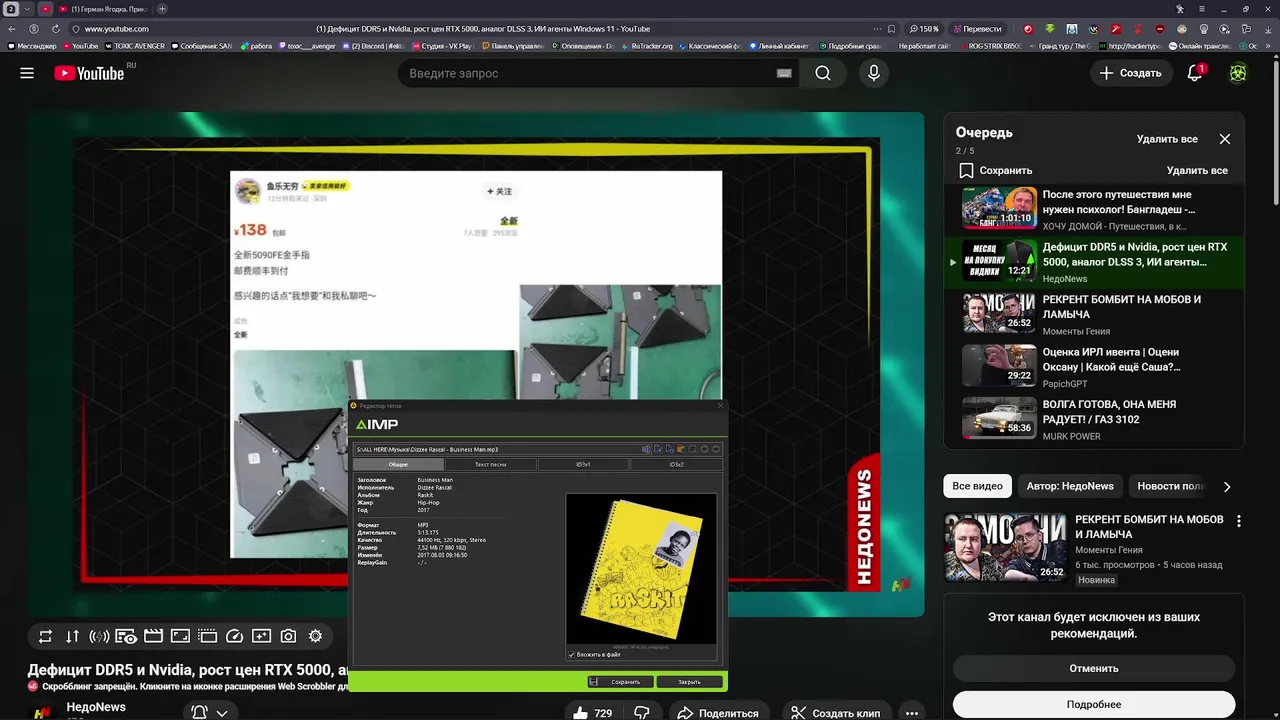Click Удалить все at top of queue
The width and height of the screenshot is (1280, 720).
tap(1166, 139)
